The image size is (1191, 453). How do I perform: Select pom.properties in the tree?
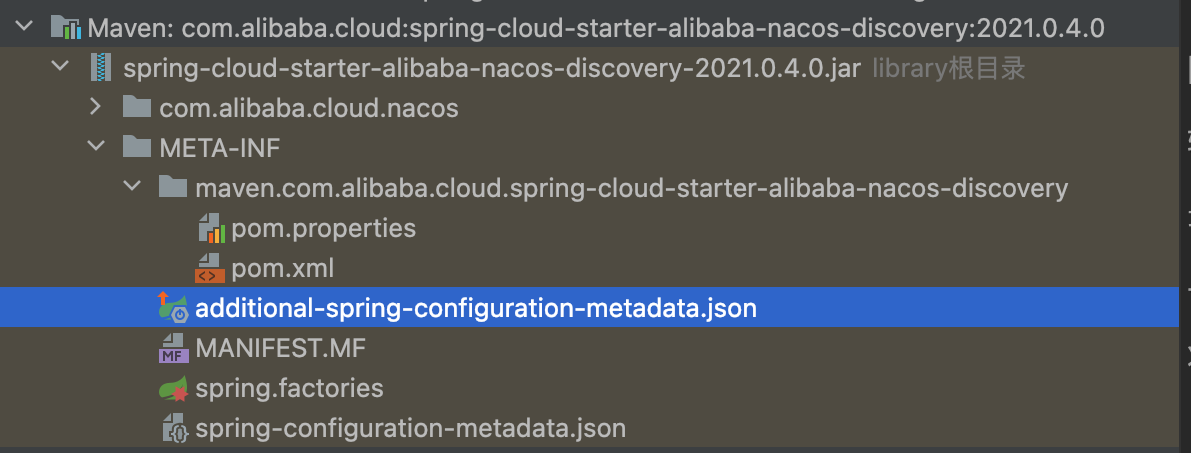pos(323,228)
